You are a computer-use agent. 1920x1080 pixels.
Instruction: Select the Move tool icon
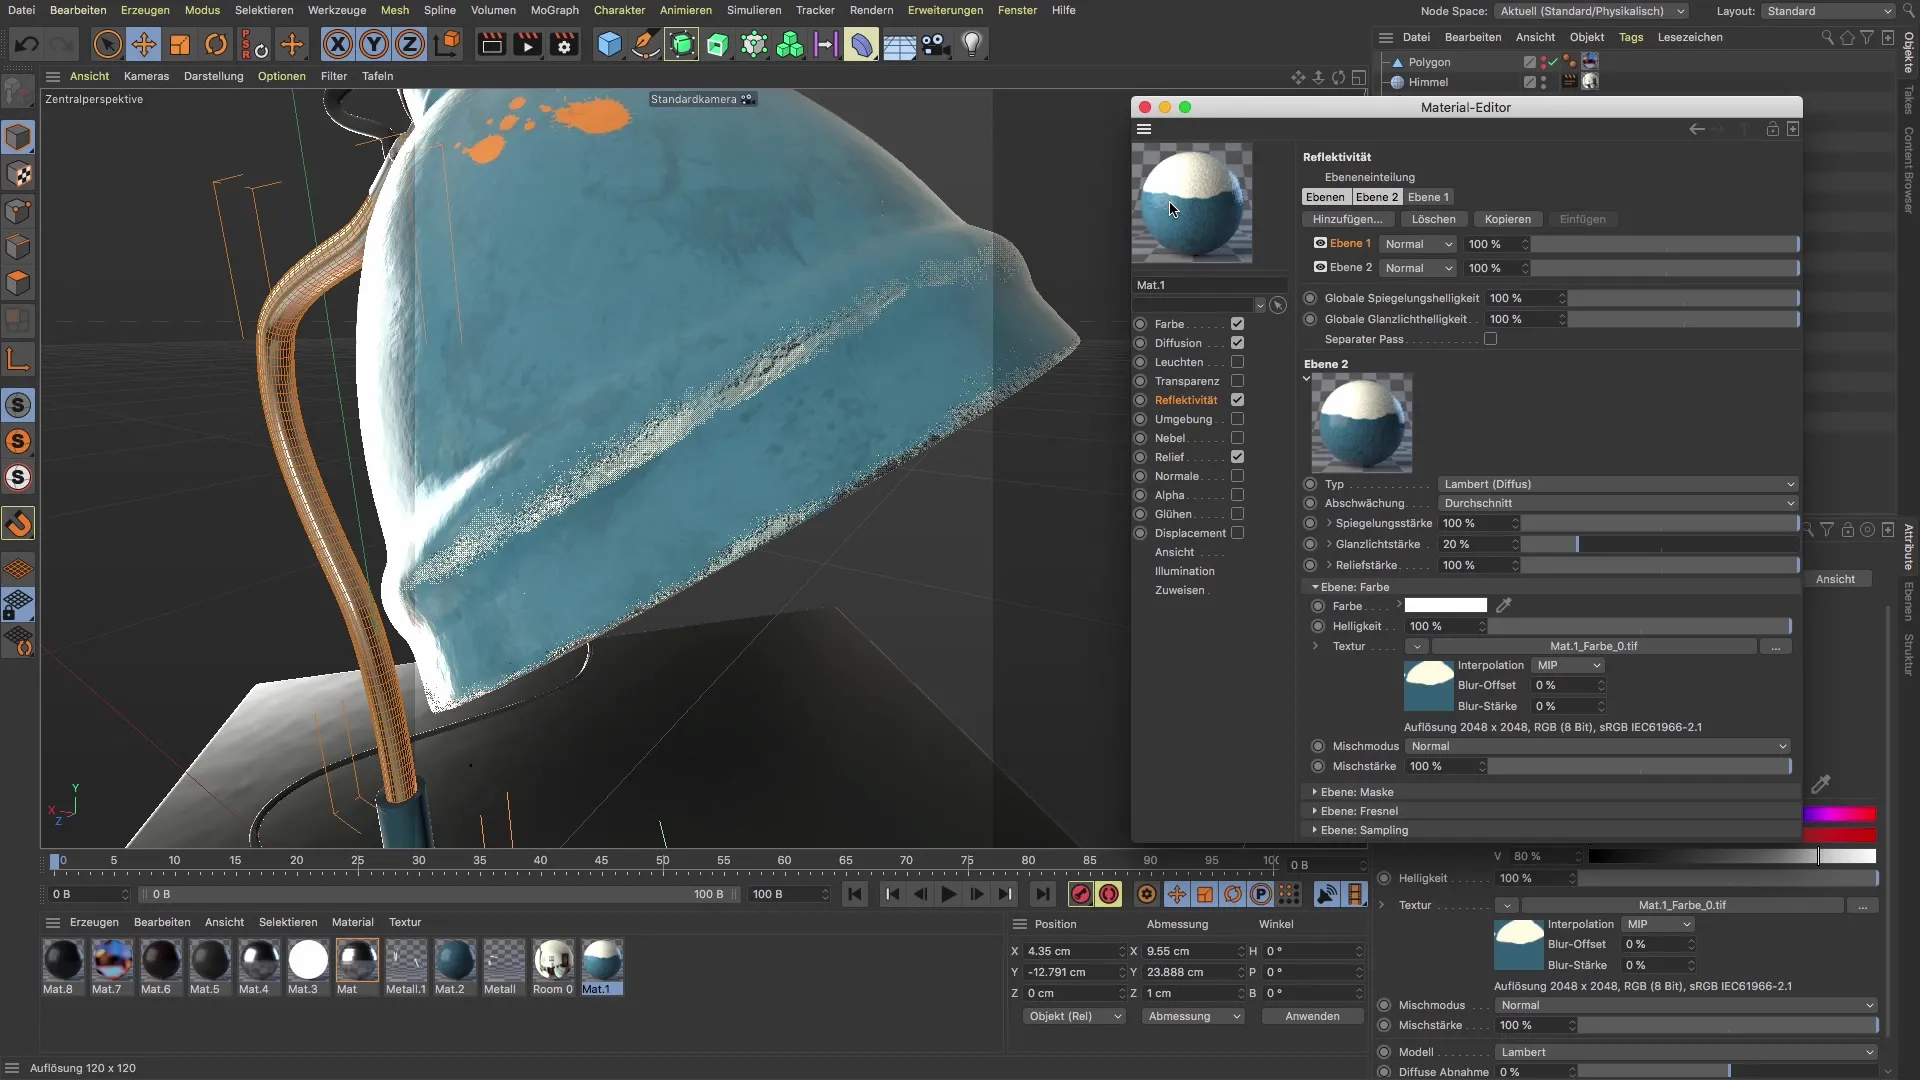tap(144, 45)
